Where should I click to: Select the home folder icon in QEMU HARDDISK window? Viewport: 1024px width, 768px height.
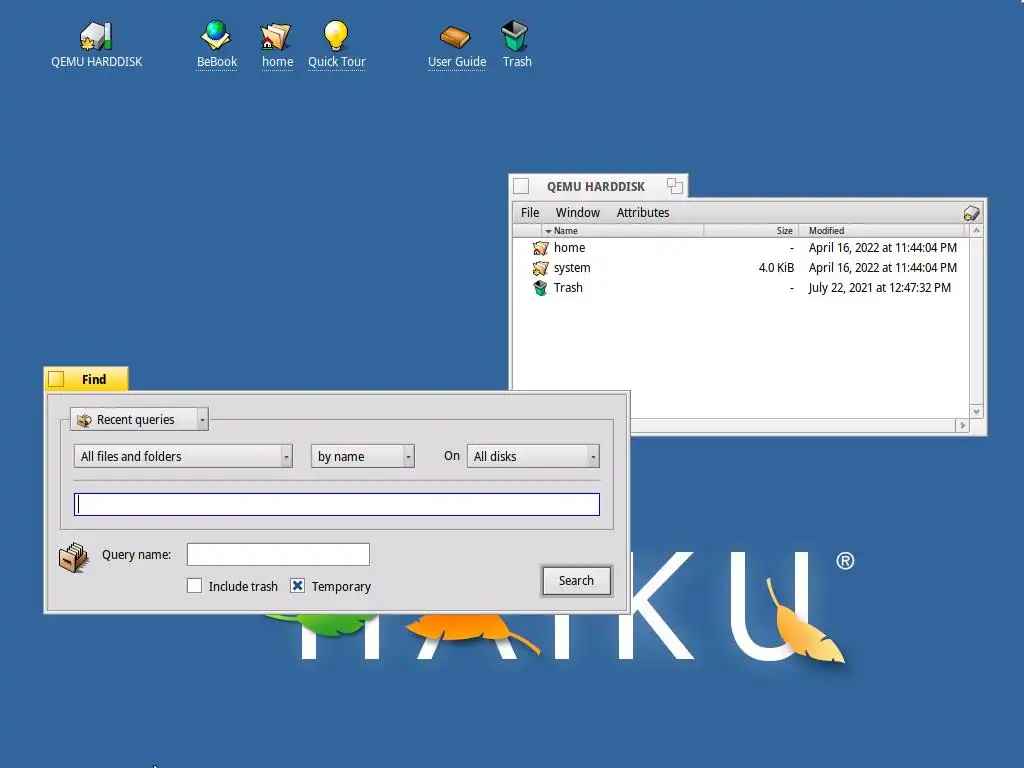541,248
